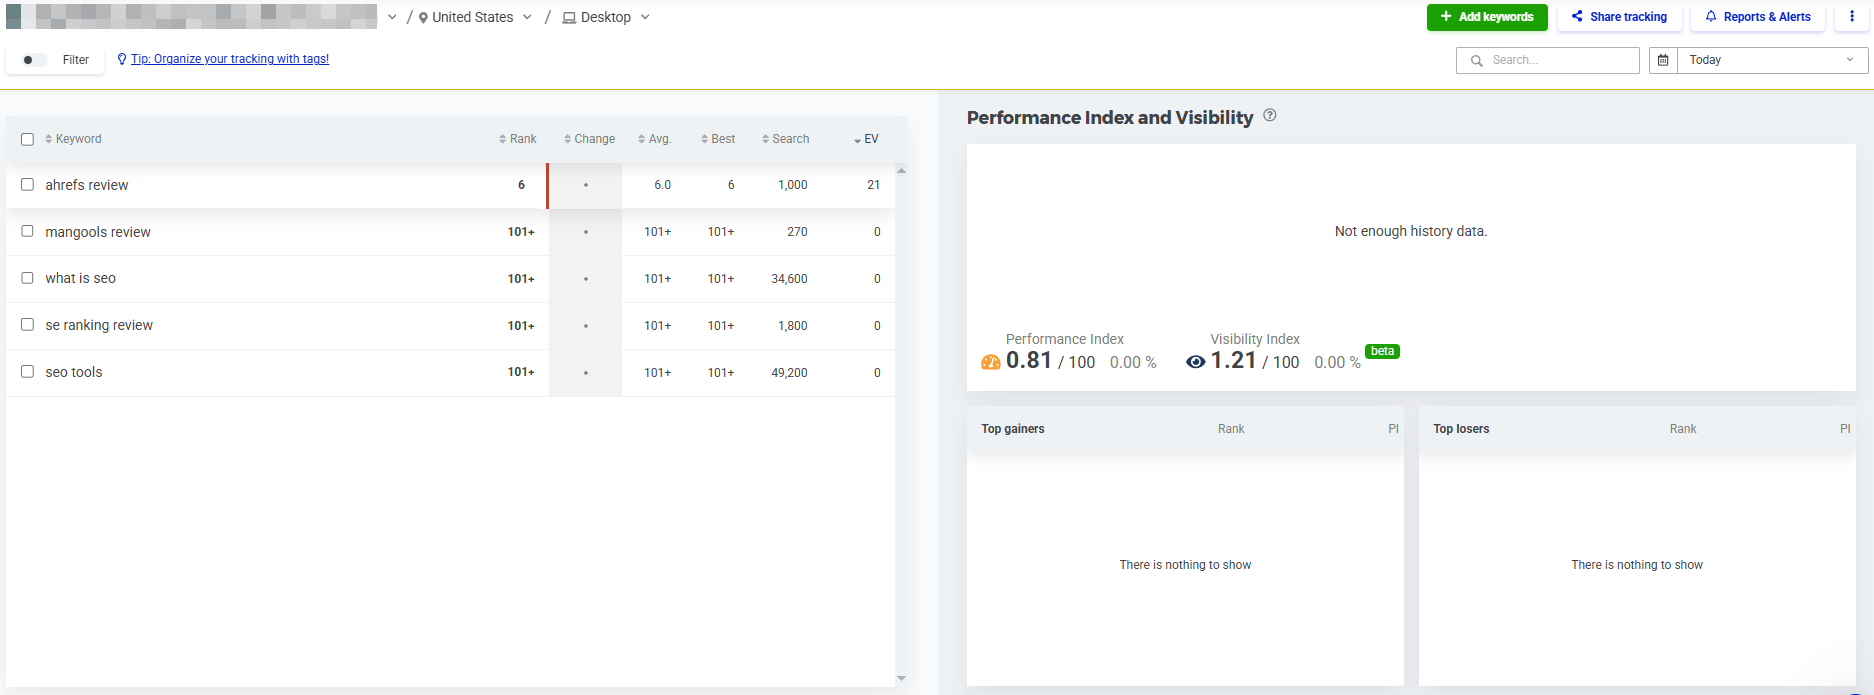Open the Desktop device dropdown
1874x695 pixels.
click(606, 17)
